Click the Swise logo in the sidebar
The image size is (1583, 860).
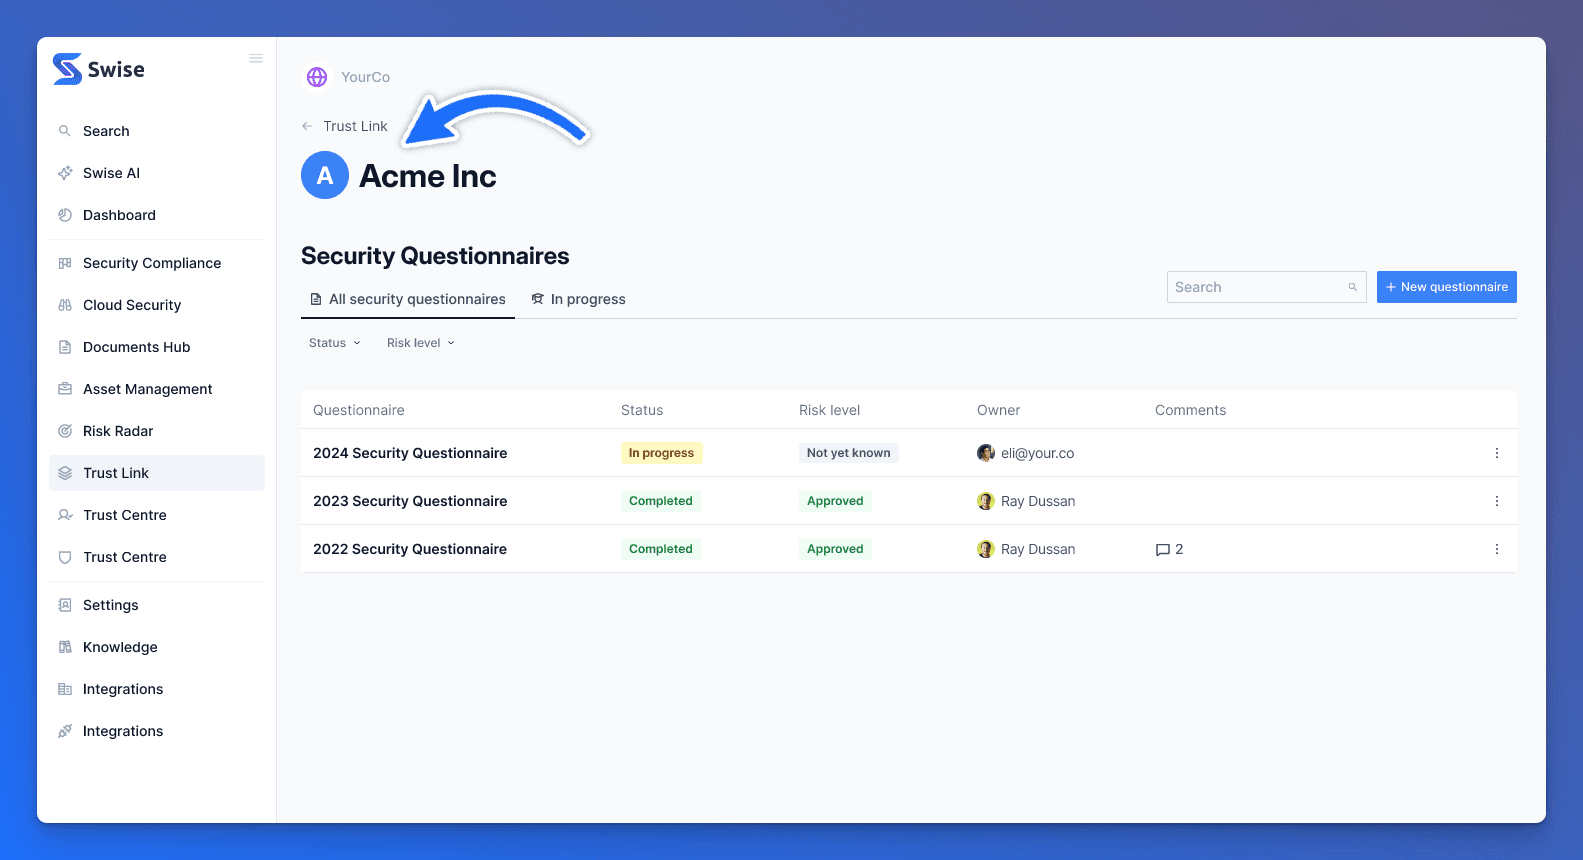(98, 69)
